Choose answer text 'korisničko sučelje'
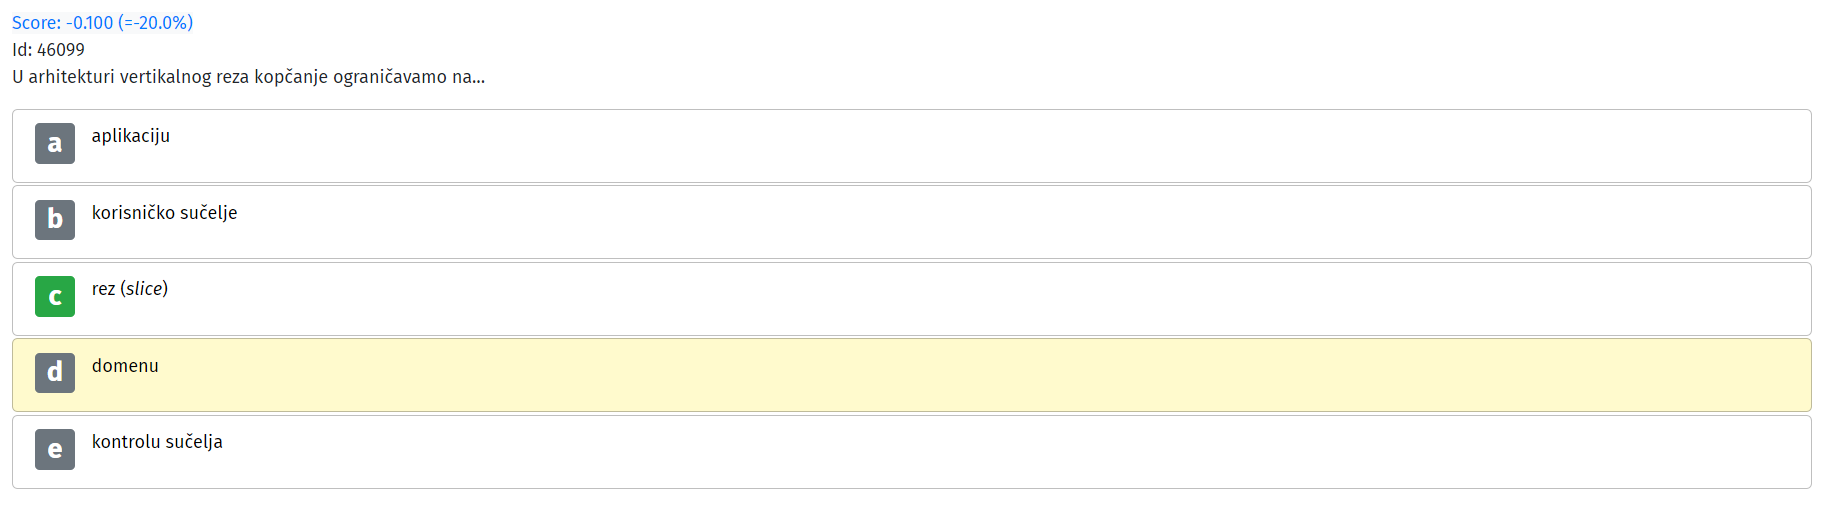Viewport: 1827px width, 528px height. (165, 213)
